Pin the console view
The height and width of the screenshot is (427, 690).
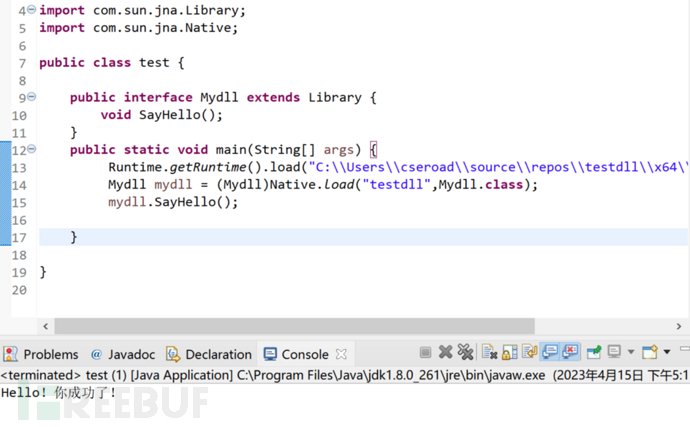(x=594, y=352)
